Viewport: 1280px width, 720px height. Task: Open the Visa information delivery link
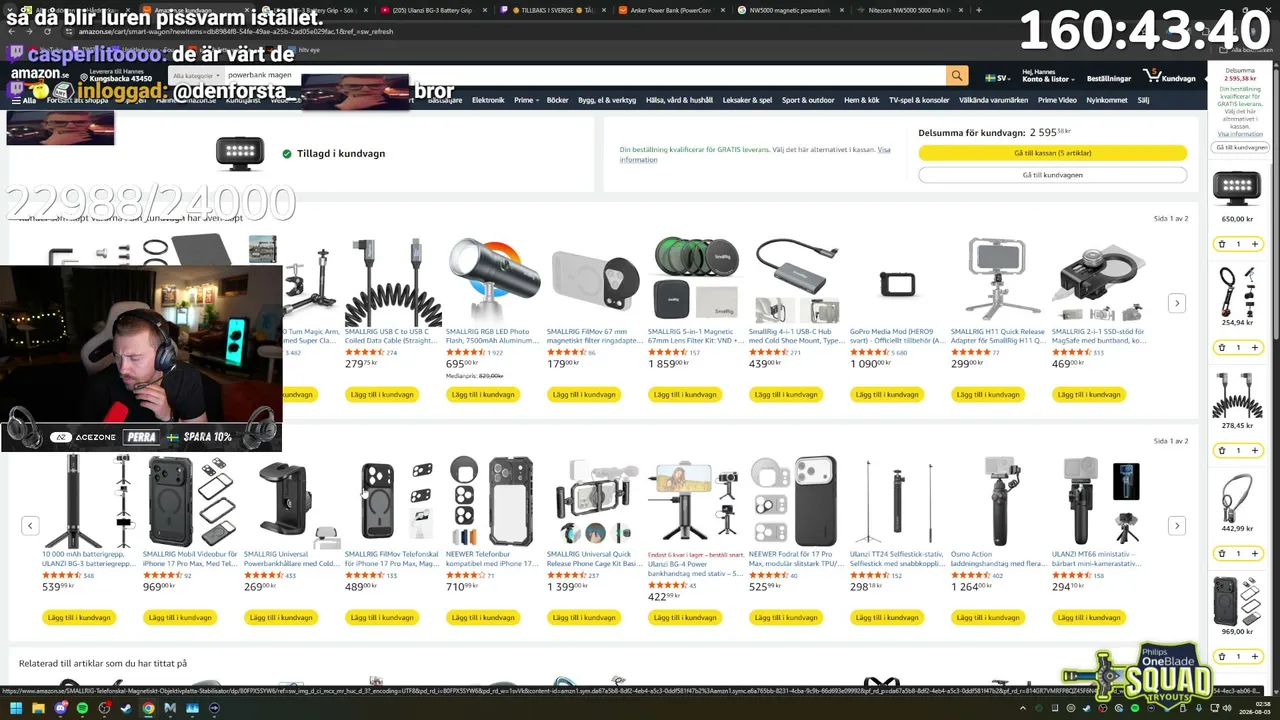coord(754,155)
